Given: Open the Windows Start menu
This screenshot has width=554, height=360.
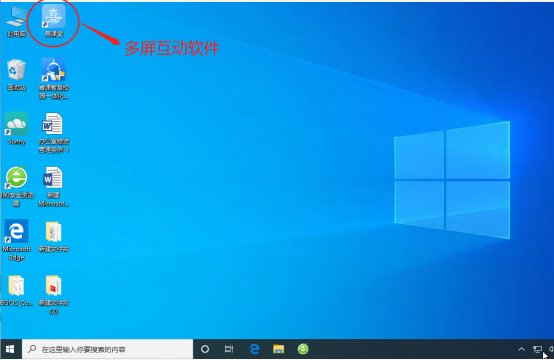Looking at the screenshot, I should click(10, 349).
